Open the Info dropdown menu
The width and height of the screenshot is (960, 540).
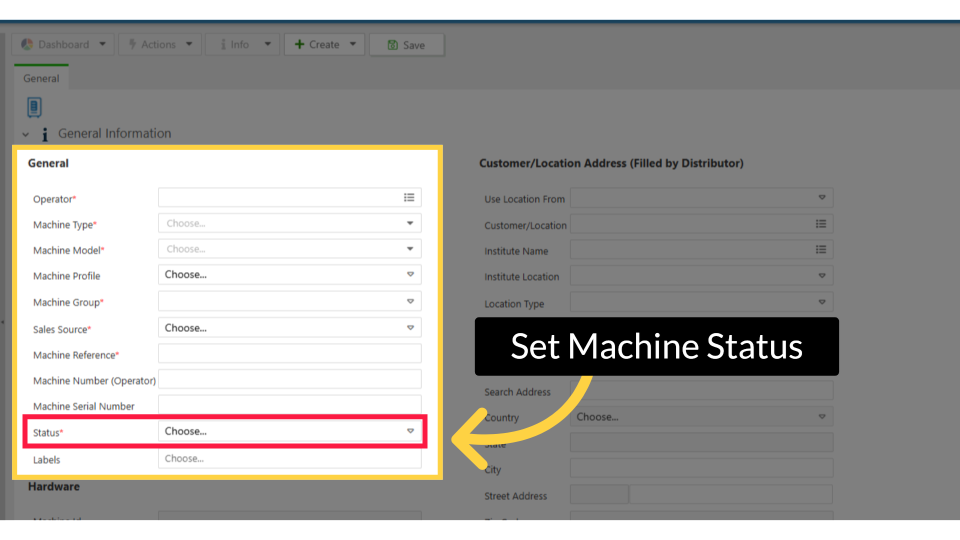tap(241, 45)
